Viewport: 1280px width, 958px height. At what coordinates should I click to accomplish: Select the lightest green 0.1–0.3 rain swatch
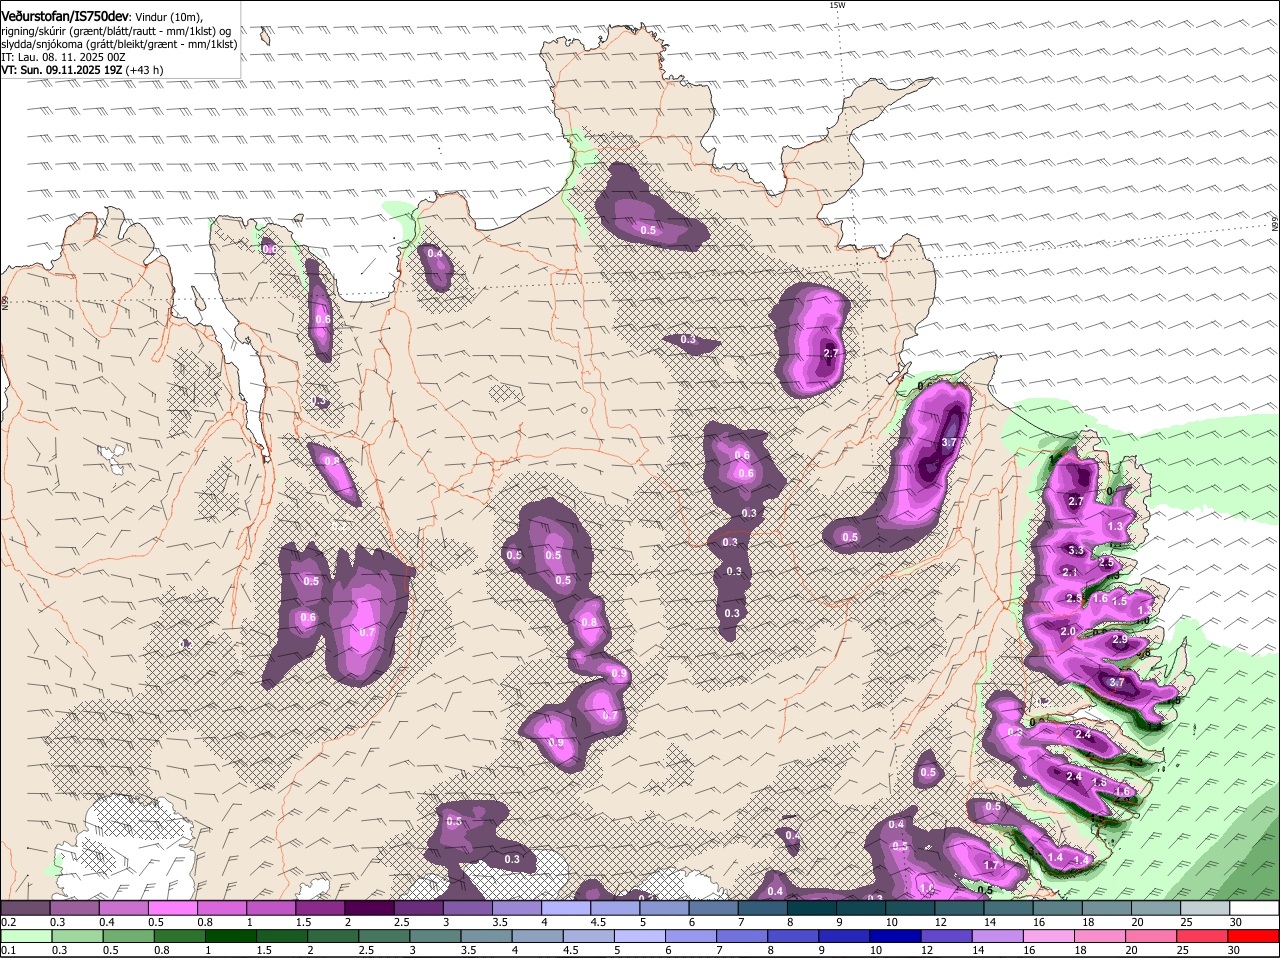(25, 936)
